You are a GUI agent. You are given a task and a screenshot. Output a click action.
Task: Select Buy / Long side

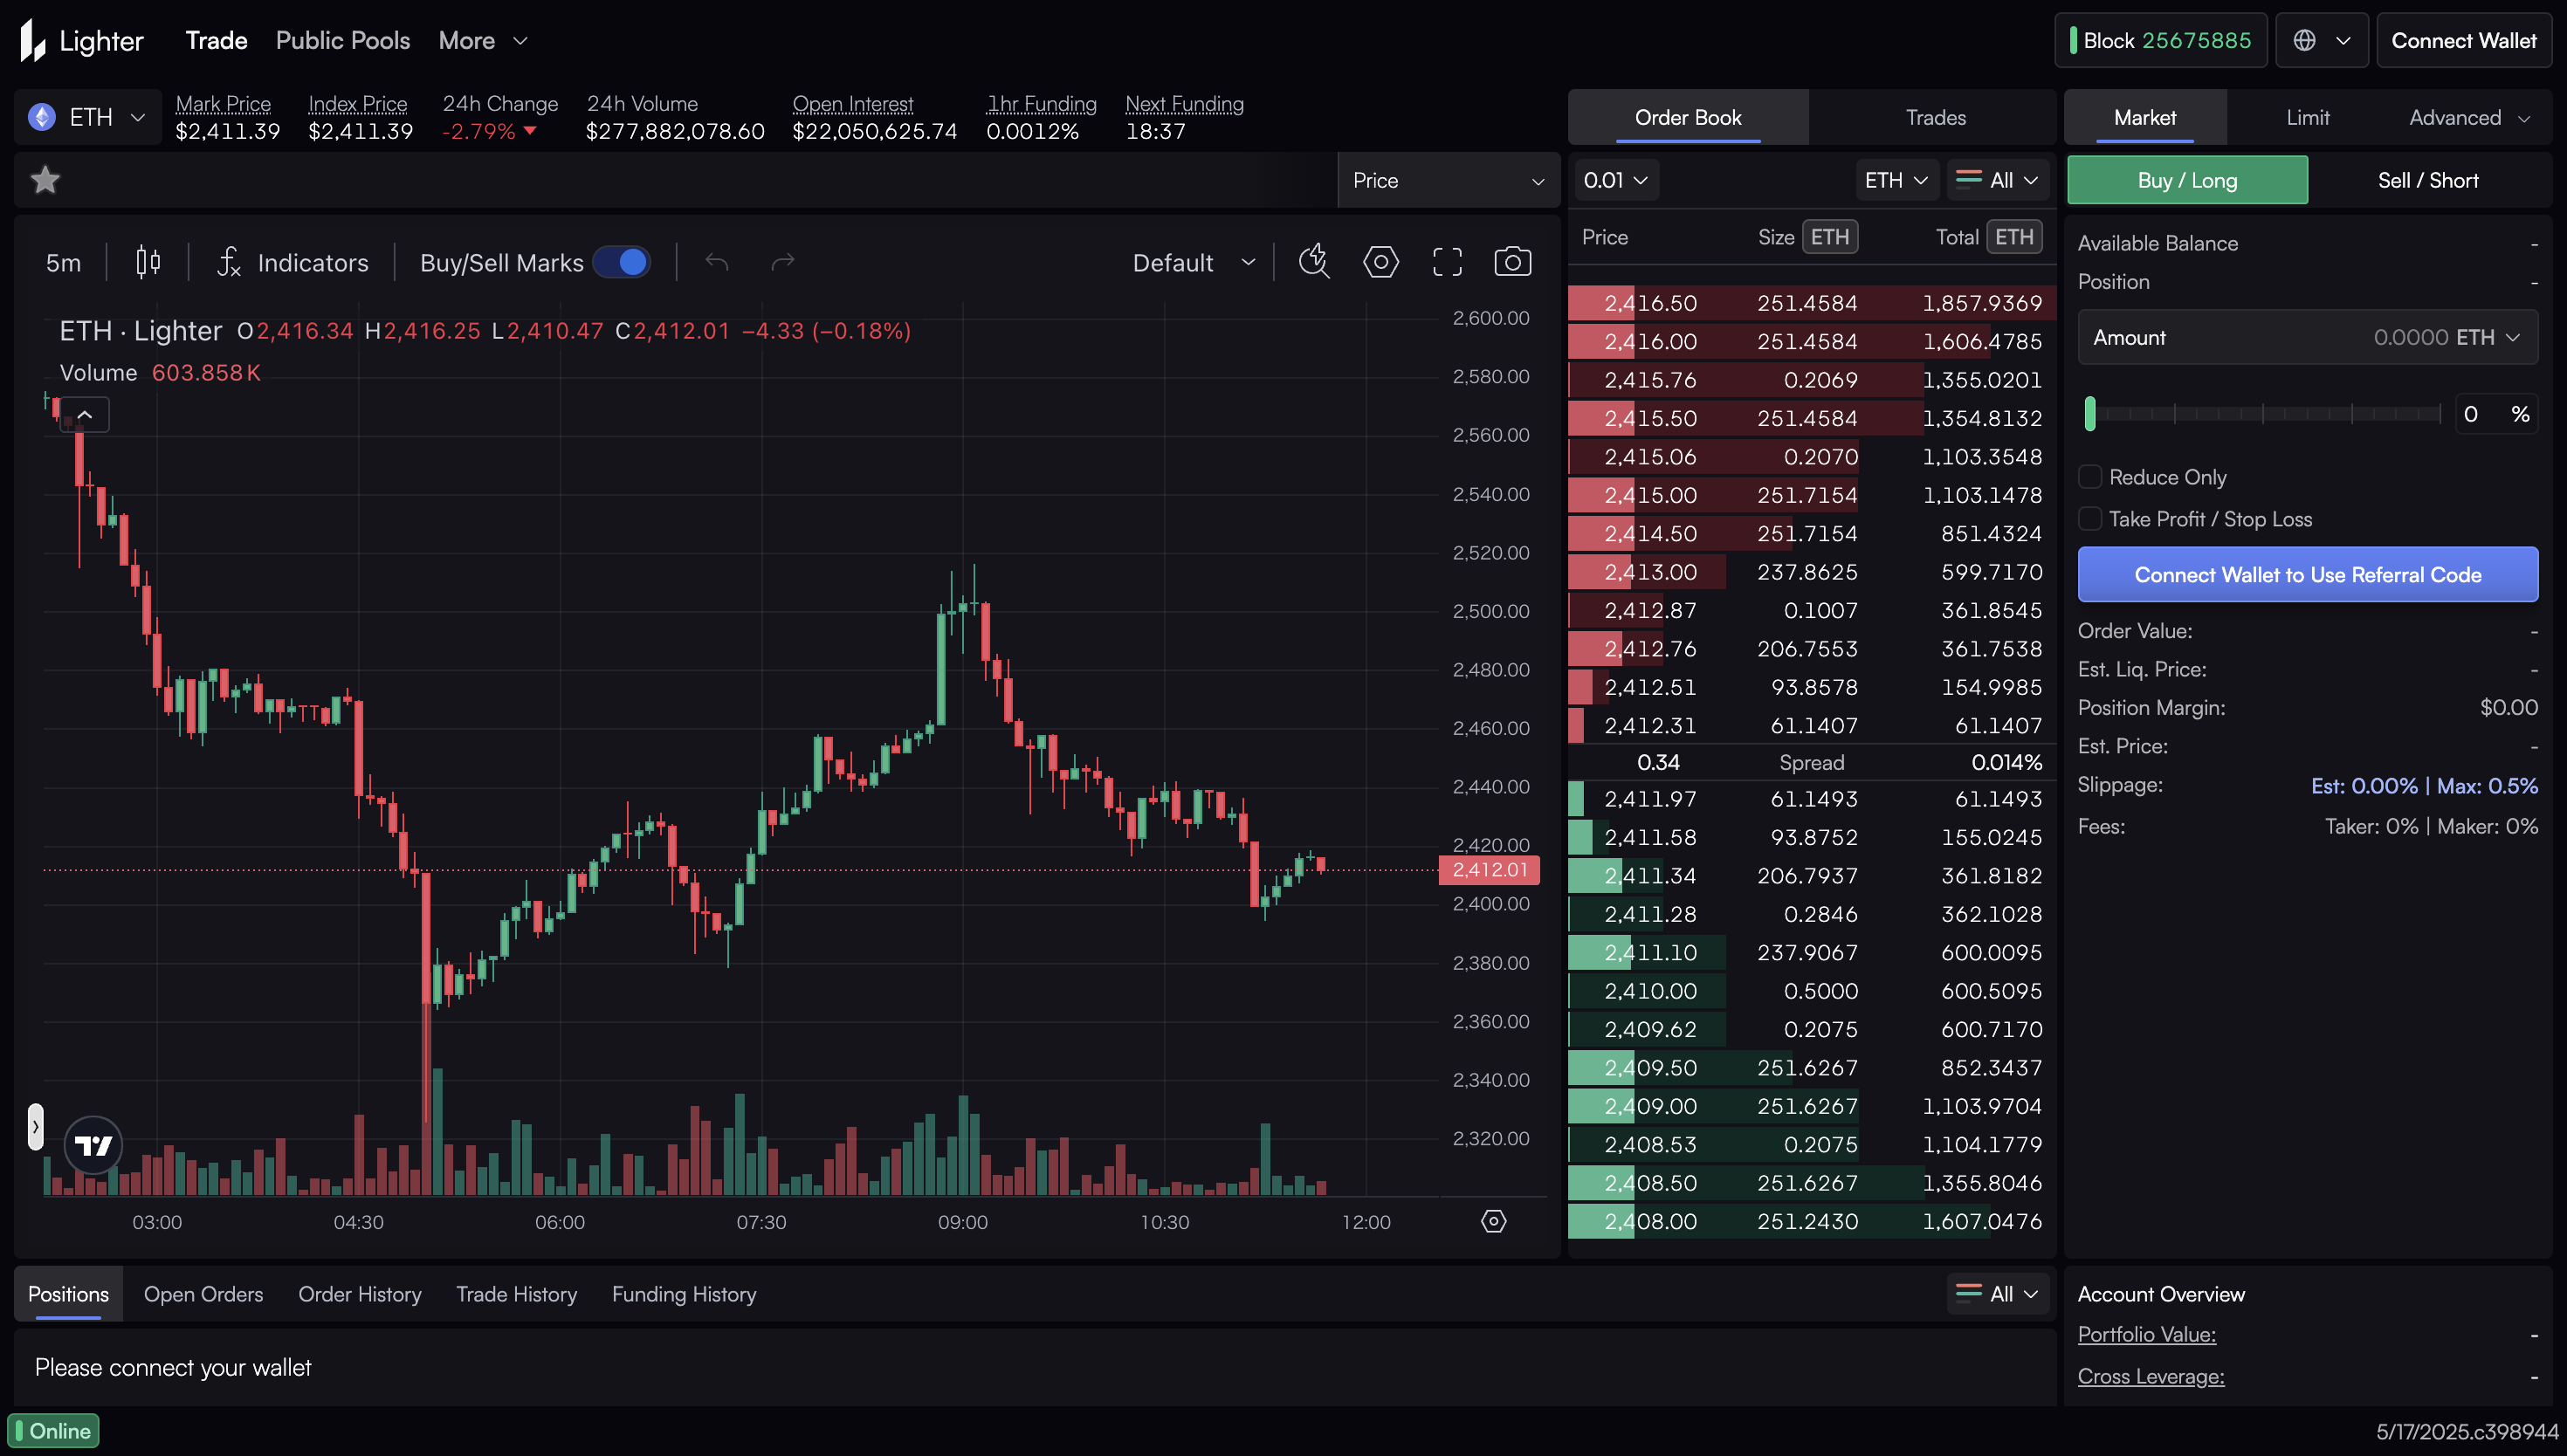[x=2187, y=180]
